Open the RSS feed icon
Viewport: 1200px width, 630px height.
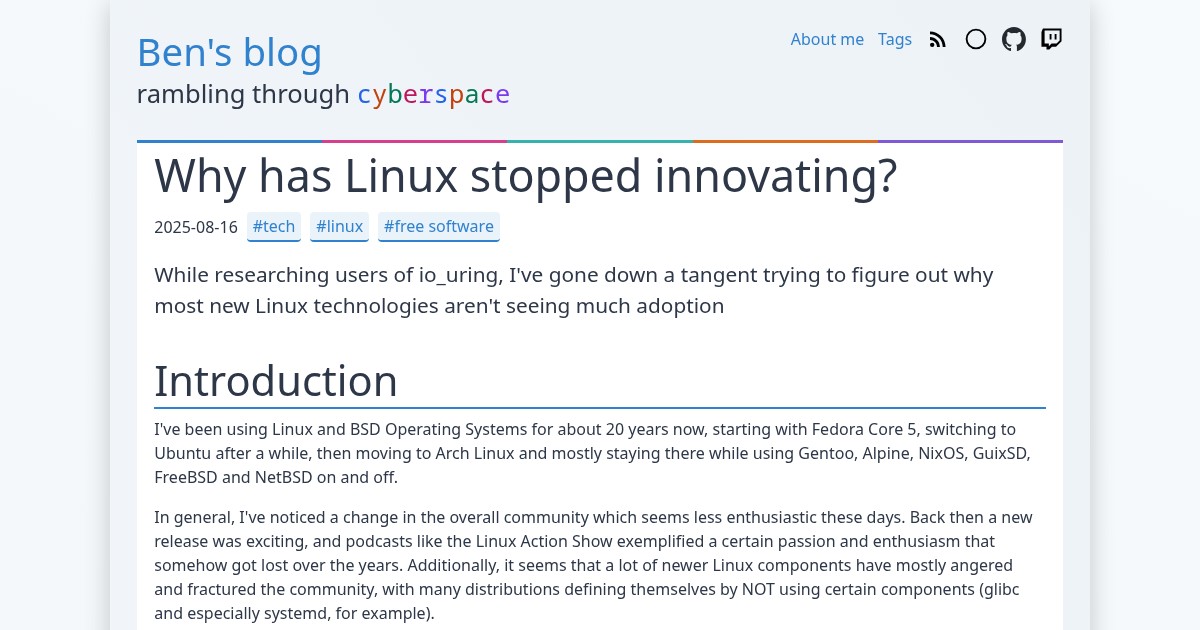(x=937, y=39)
